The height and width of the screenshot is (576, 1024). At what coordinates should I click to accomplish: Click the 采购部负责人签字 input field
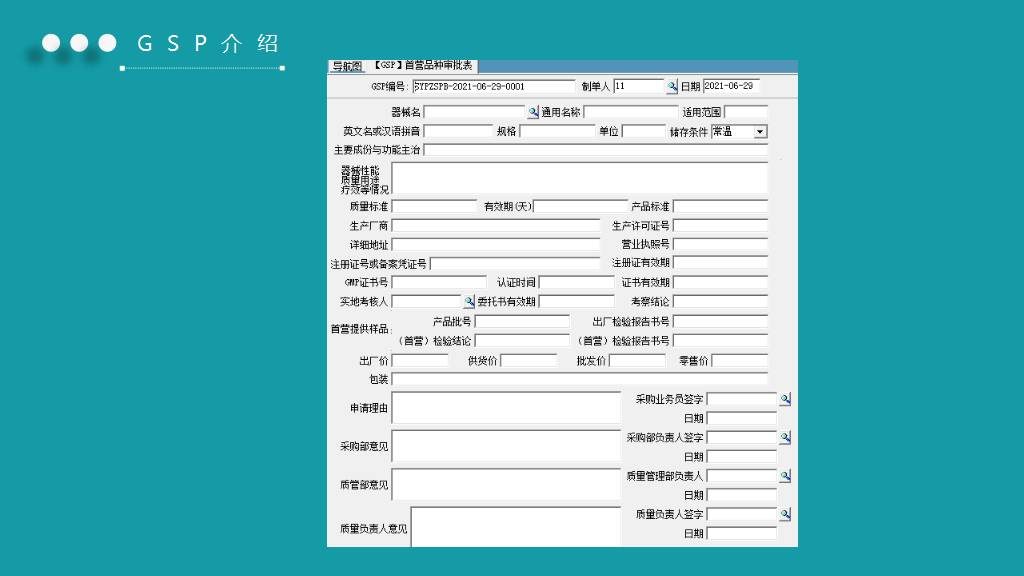(x=742, y=438)
